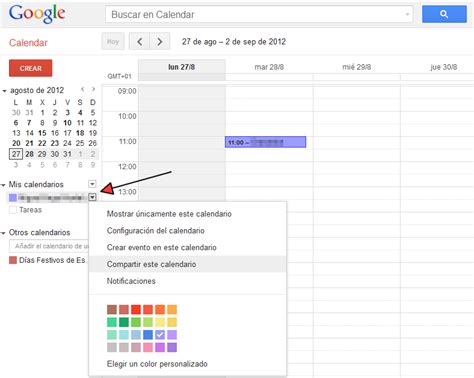Image resolution: width=474 pixels, height=378 pixels.
Task: Click the dropdown arrow beside the blurred calendar name
Action: point(92,197)
